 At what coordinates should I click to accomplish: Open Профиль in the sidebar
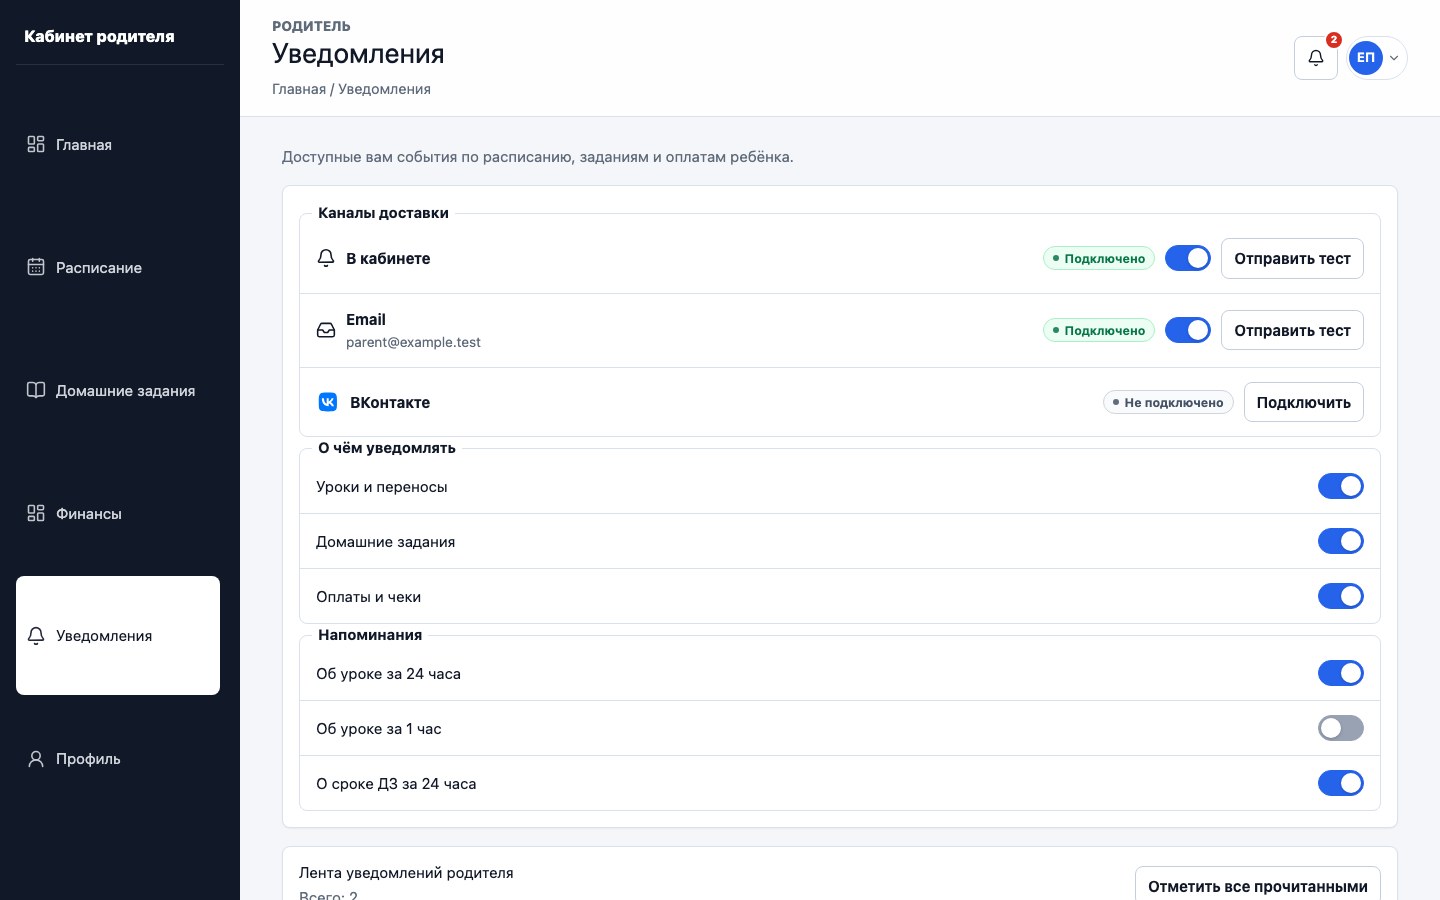(118, 759)
